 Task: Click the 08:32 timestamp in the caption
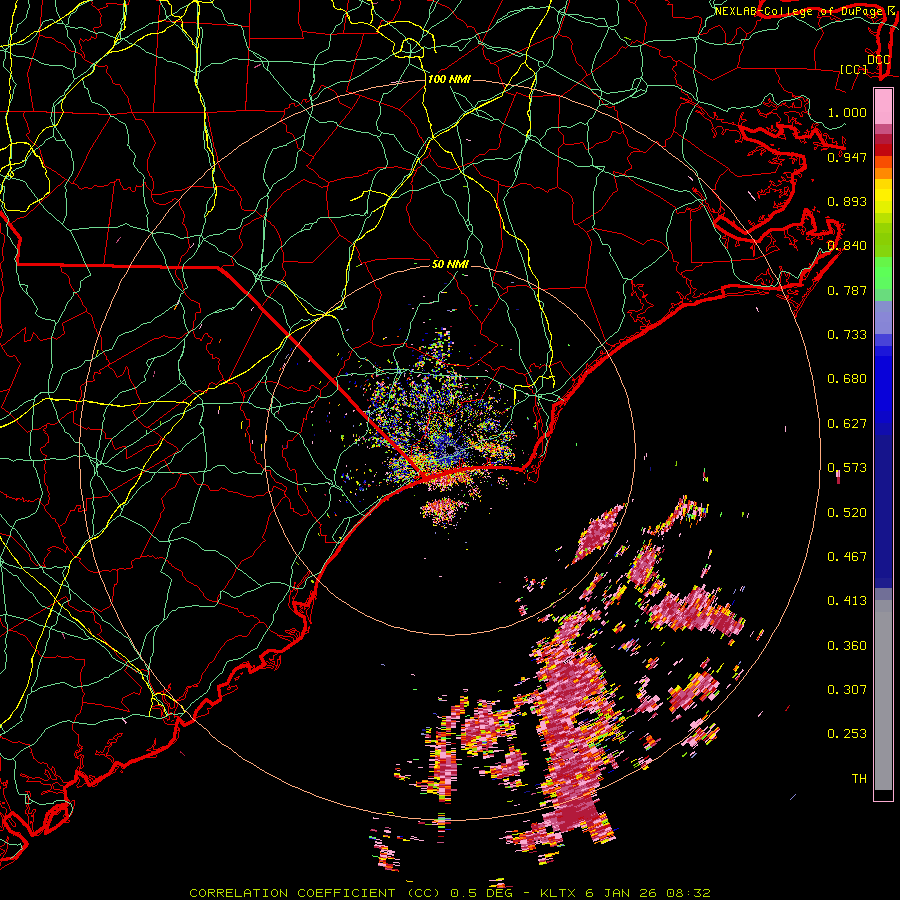click(x=688, y=893)
